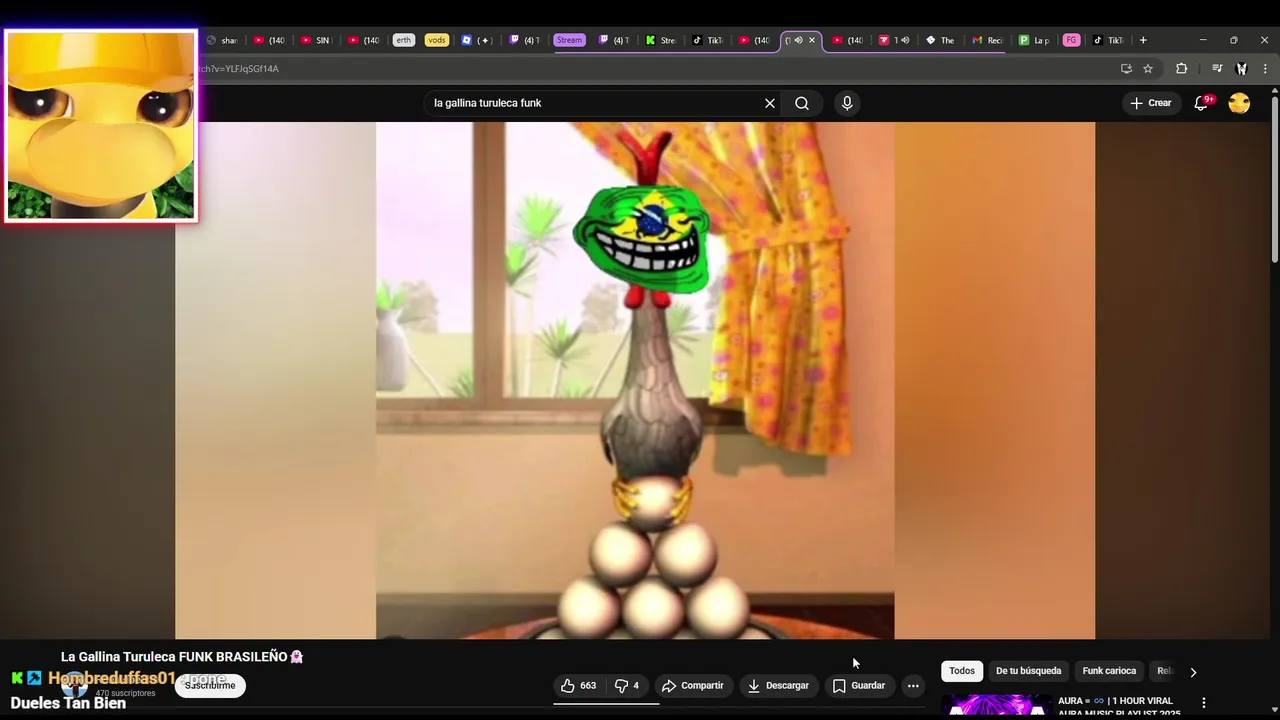The image size is (1280, 720).
Task: Click the install app icon in address bar
Action: click(1126, 69)
